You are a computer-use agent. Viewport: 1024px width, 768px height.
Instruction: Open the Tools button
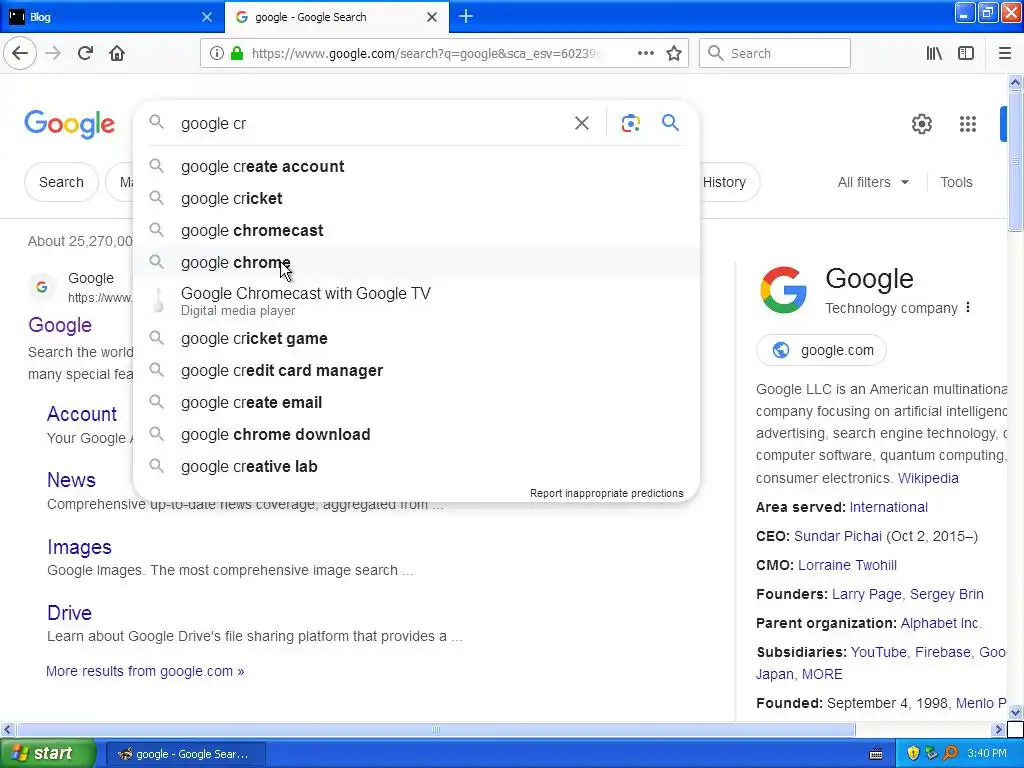pyautogui.click(x=956, y=182)
